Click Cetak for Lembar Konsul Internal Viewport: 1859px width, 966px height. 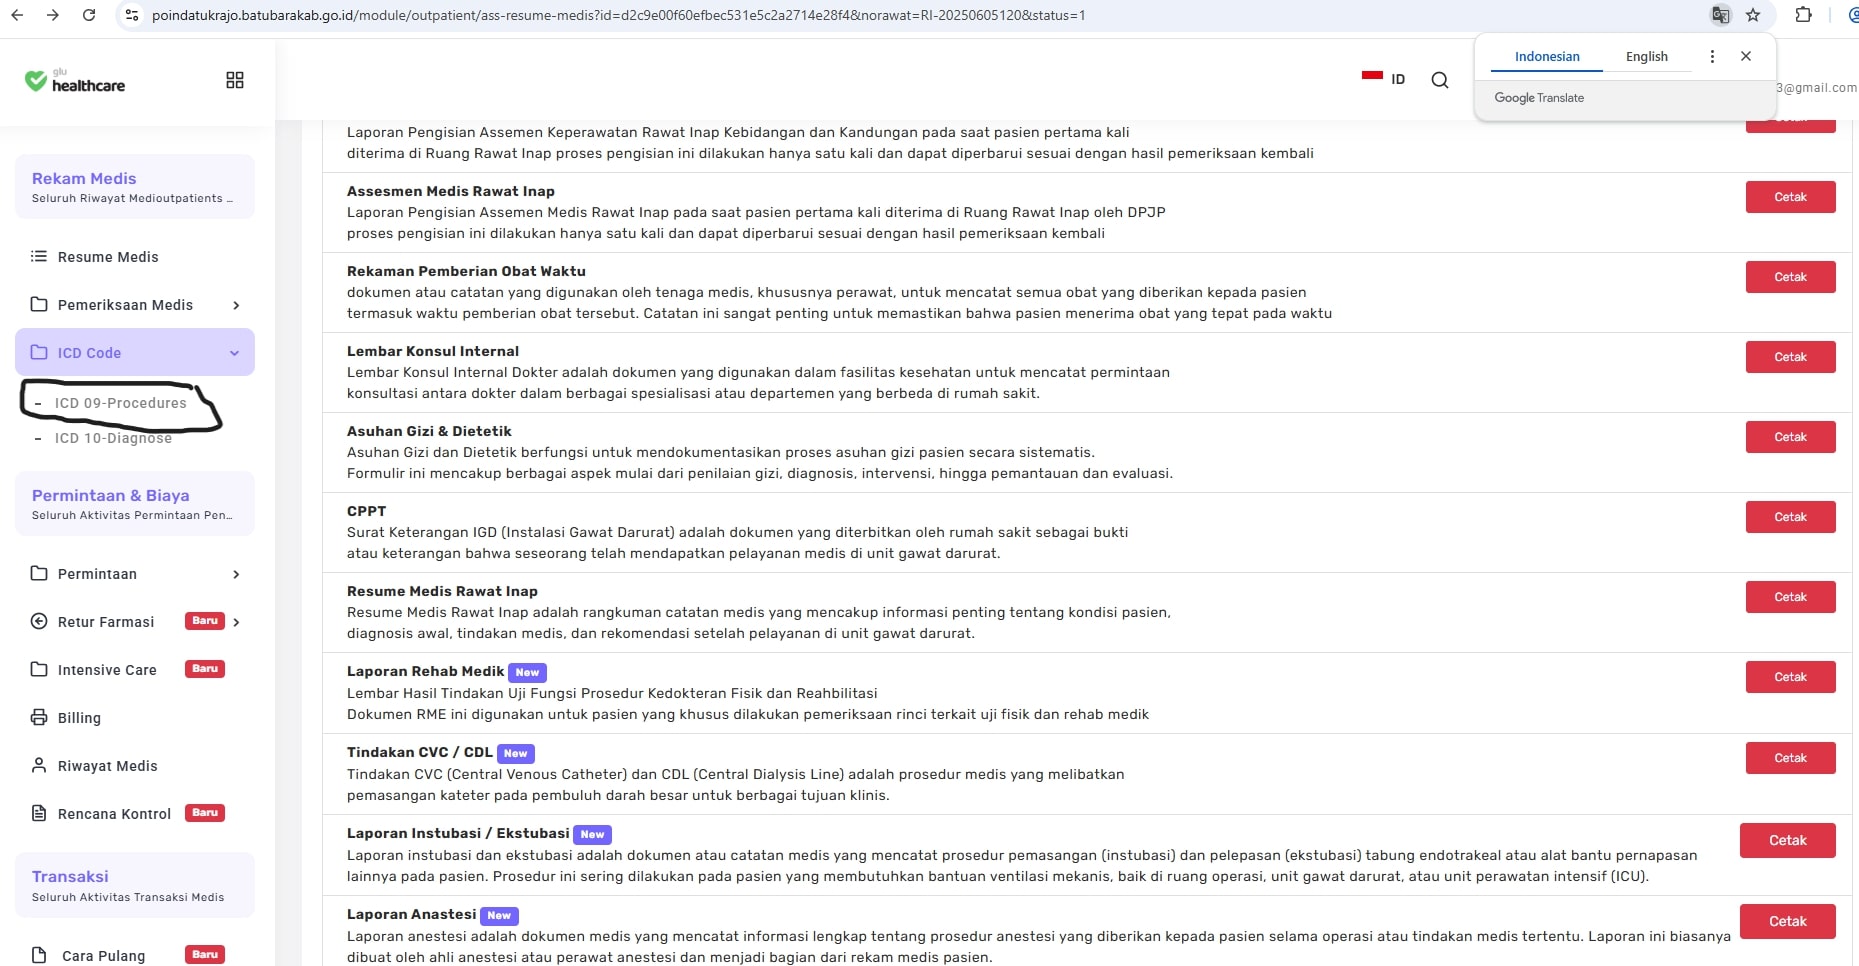[x=1790, y=357]
